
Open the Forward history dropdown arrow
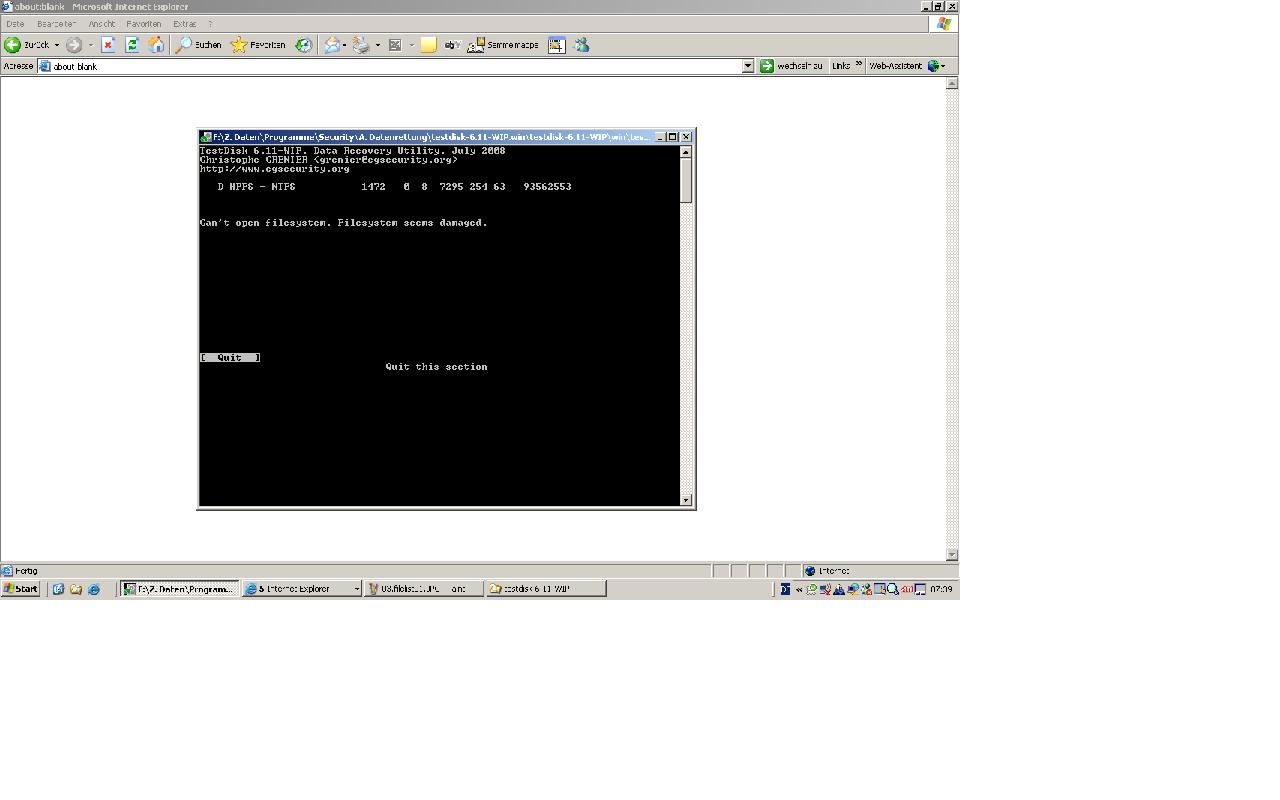pyautogui.click(x=90, y=45)
